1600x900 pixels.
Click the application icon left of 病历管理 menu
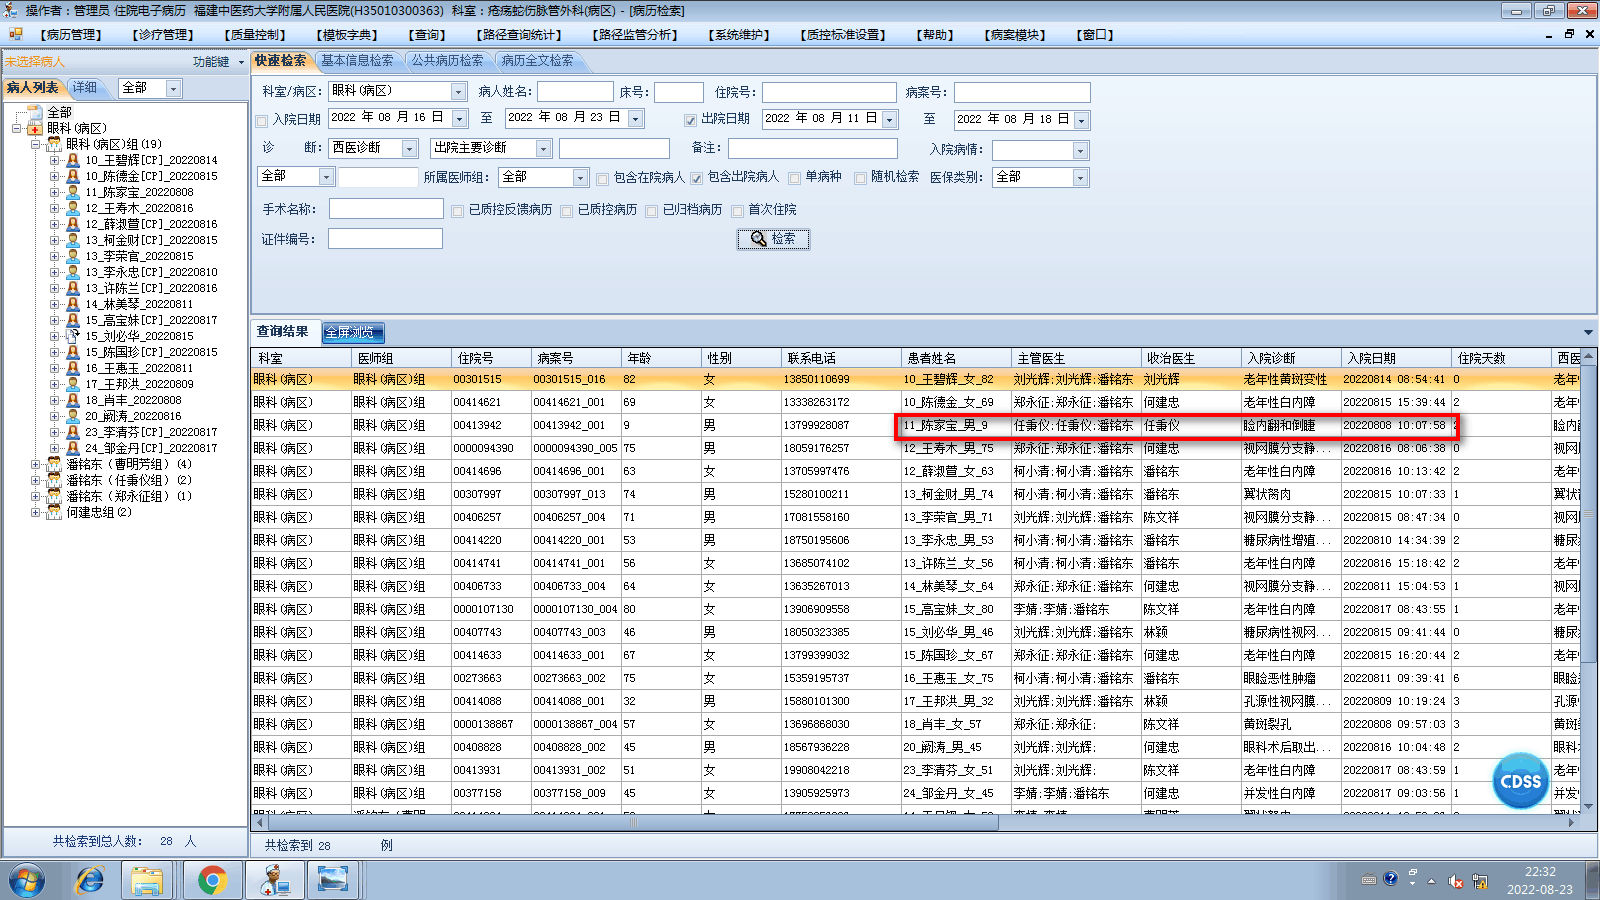(16, 34)
